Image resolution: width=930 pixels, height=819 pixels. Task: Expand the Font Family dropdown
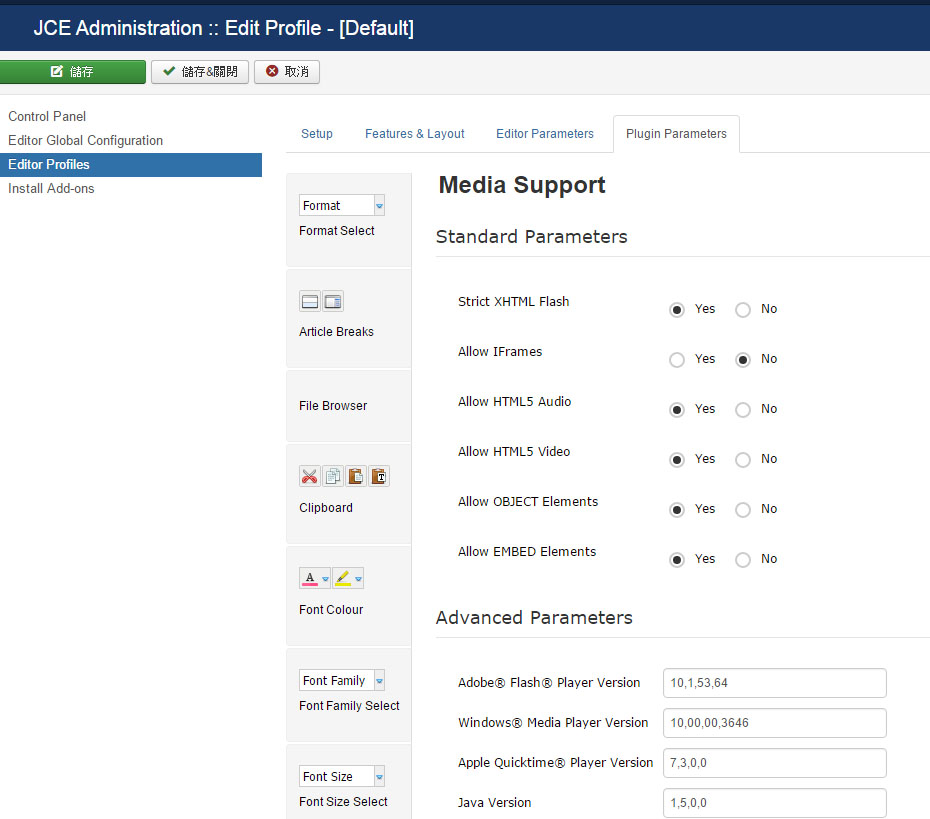click(x=342, y=680)
